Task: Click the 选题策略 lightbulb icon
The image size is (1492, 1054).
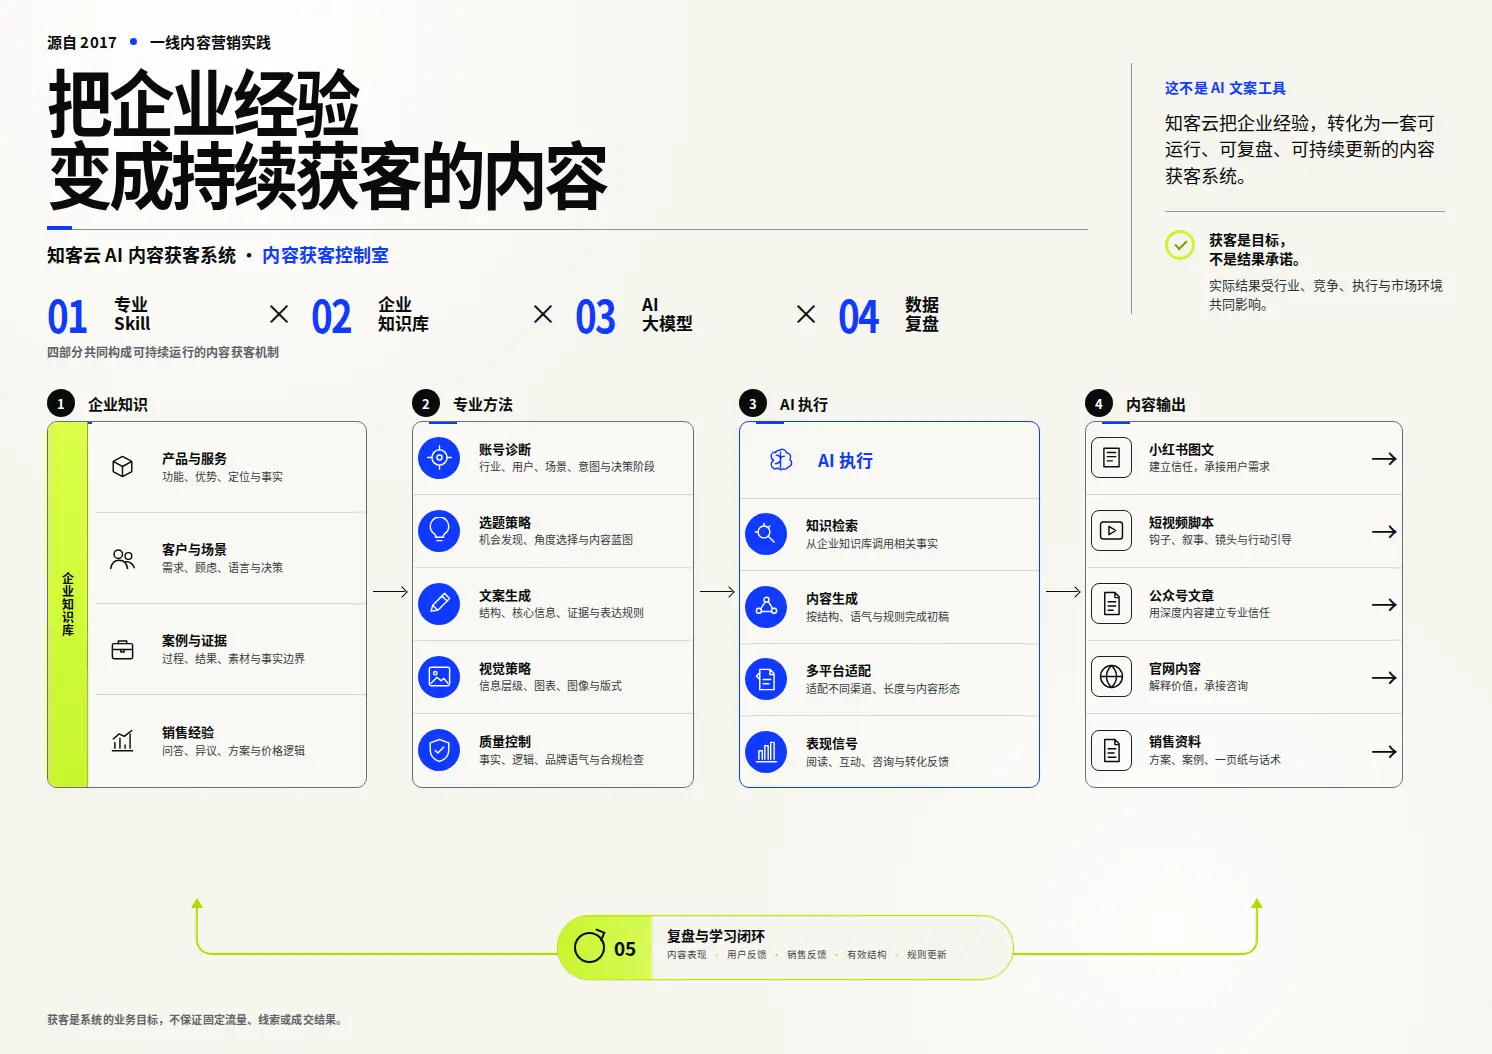Action: [x=439, y=531]
